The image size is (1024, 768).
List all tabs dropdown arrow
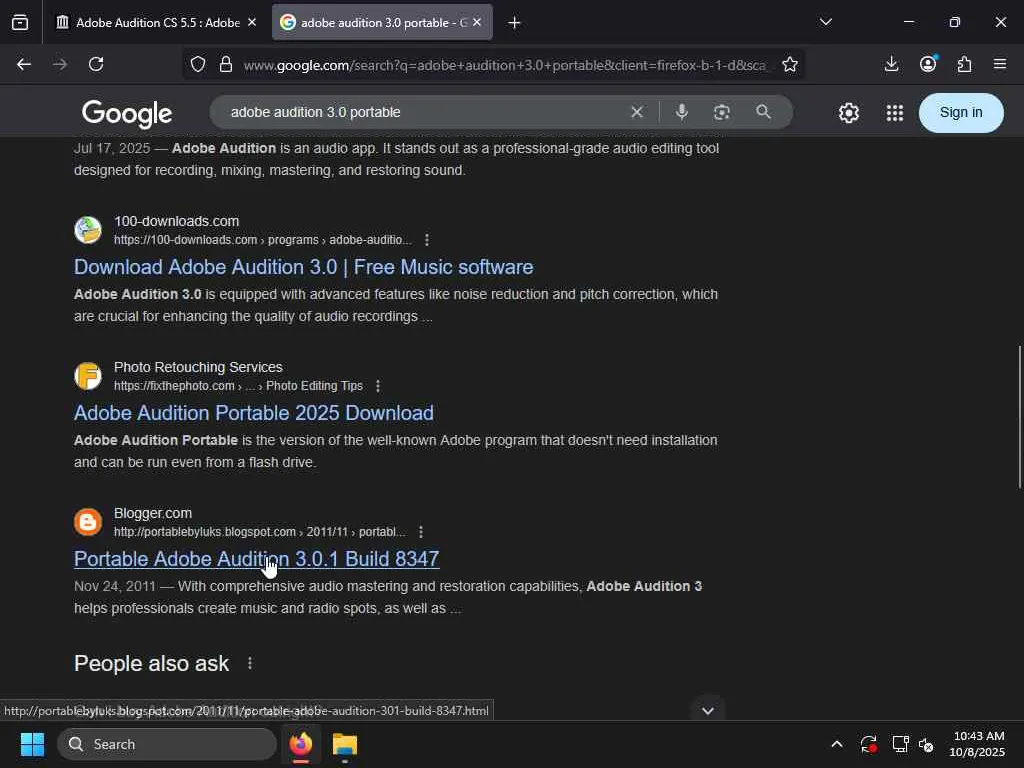click(x=826, y=22)
